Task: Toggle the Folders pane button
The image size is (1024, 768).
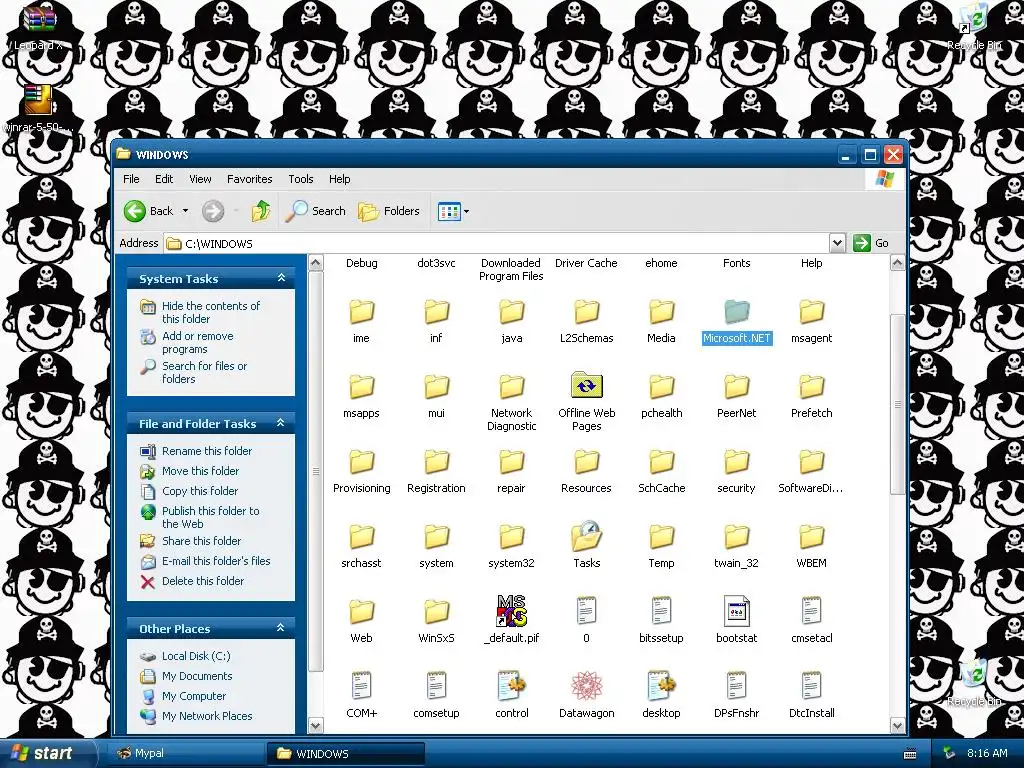Action: point(389,211)
